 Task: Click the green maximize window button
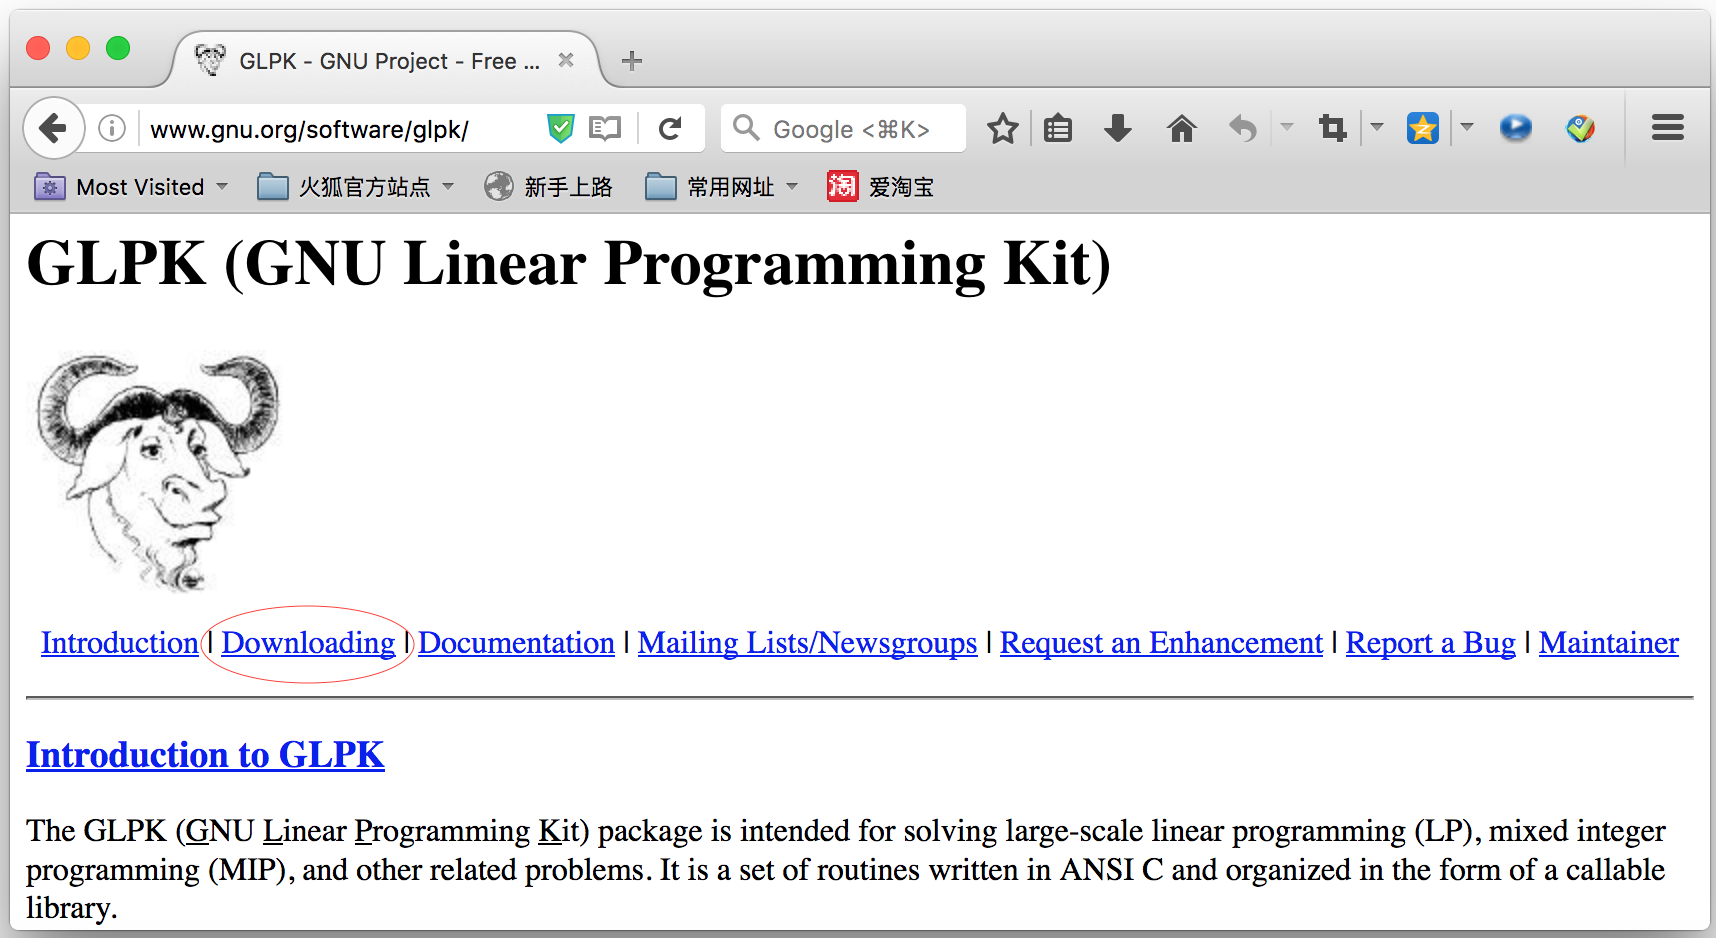(118, 48)
